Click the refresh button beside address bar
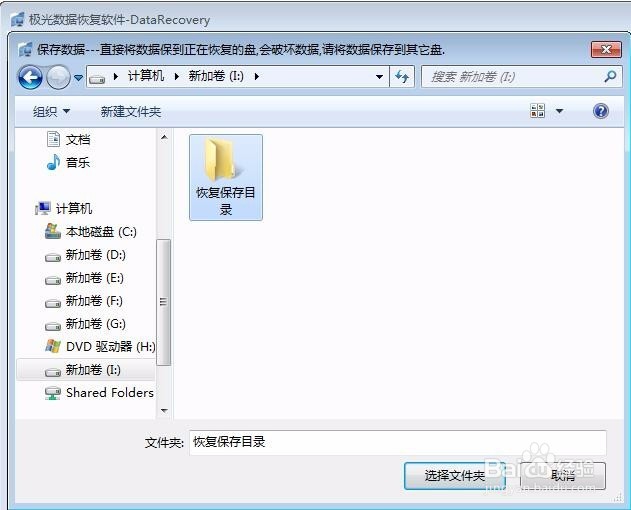Screen dimensions: 631x510 pyautogui.click(x=402, y=76)
